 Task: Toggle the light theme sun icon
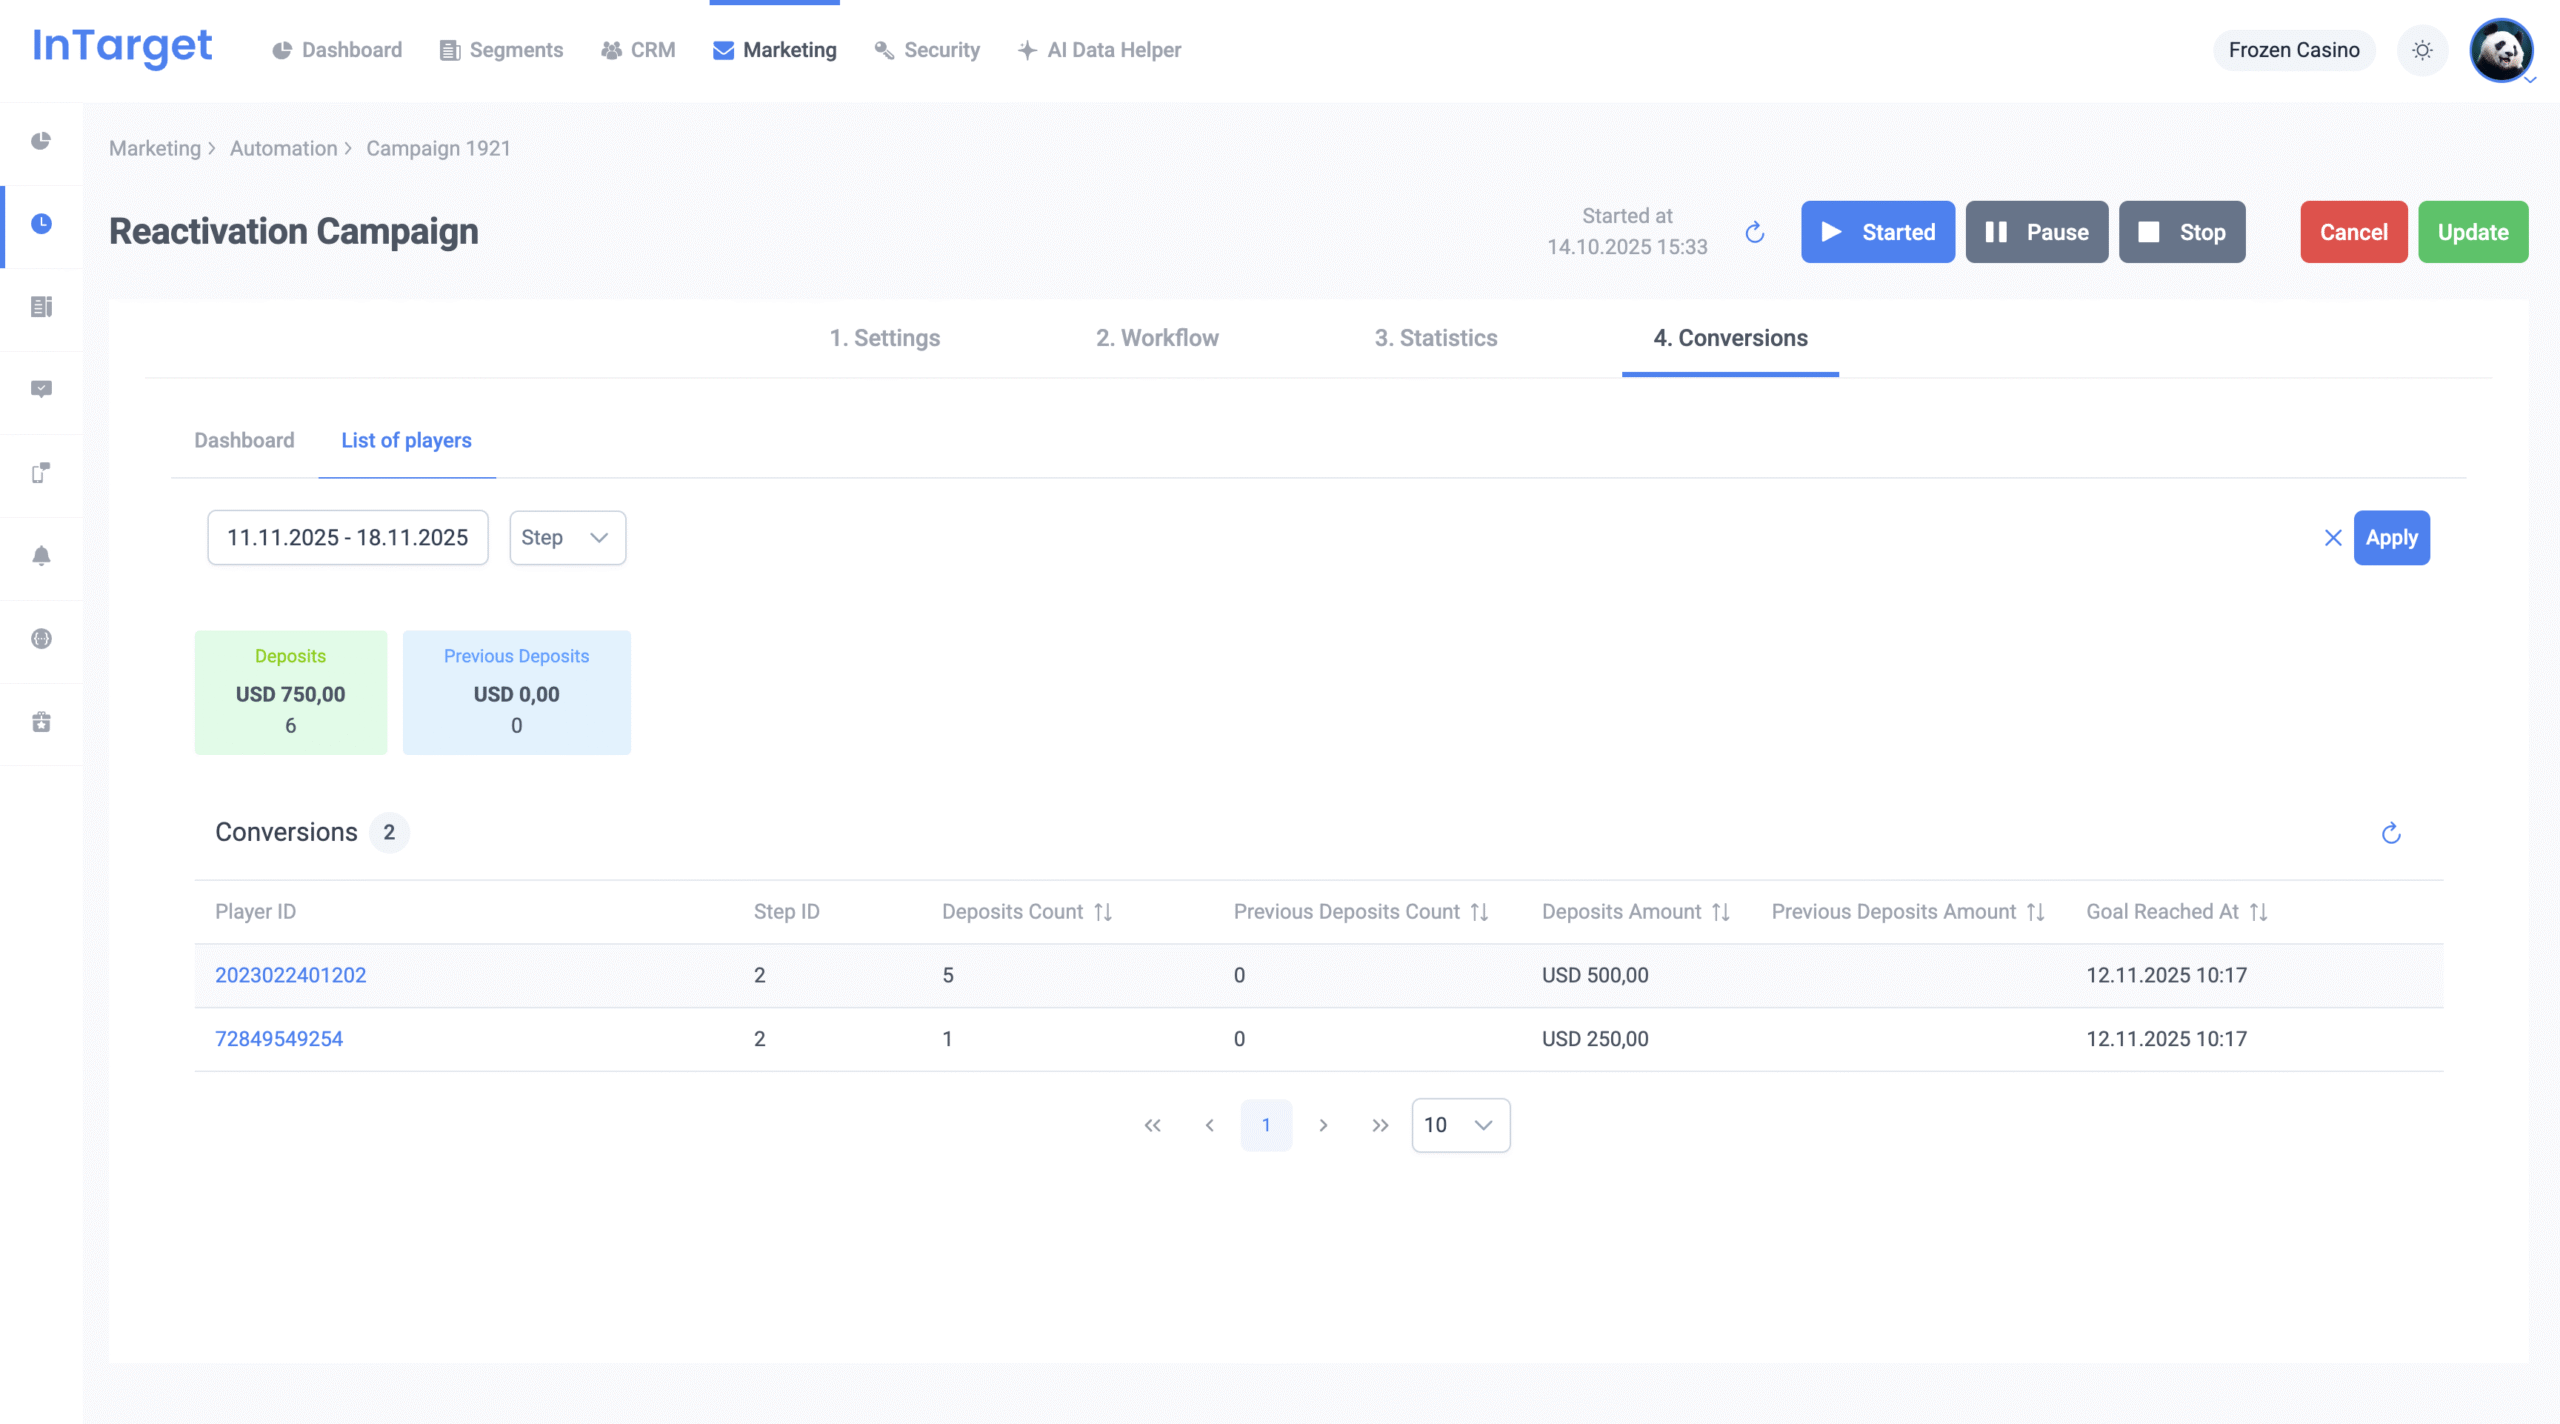[2422, 50]
